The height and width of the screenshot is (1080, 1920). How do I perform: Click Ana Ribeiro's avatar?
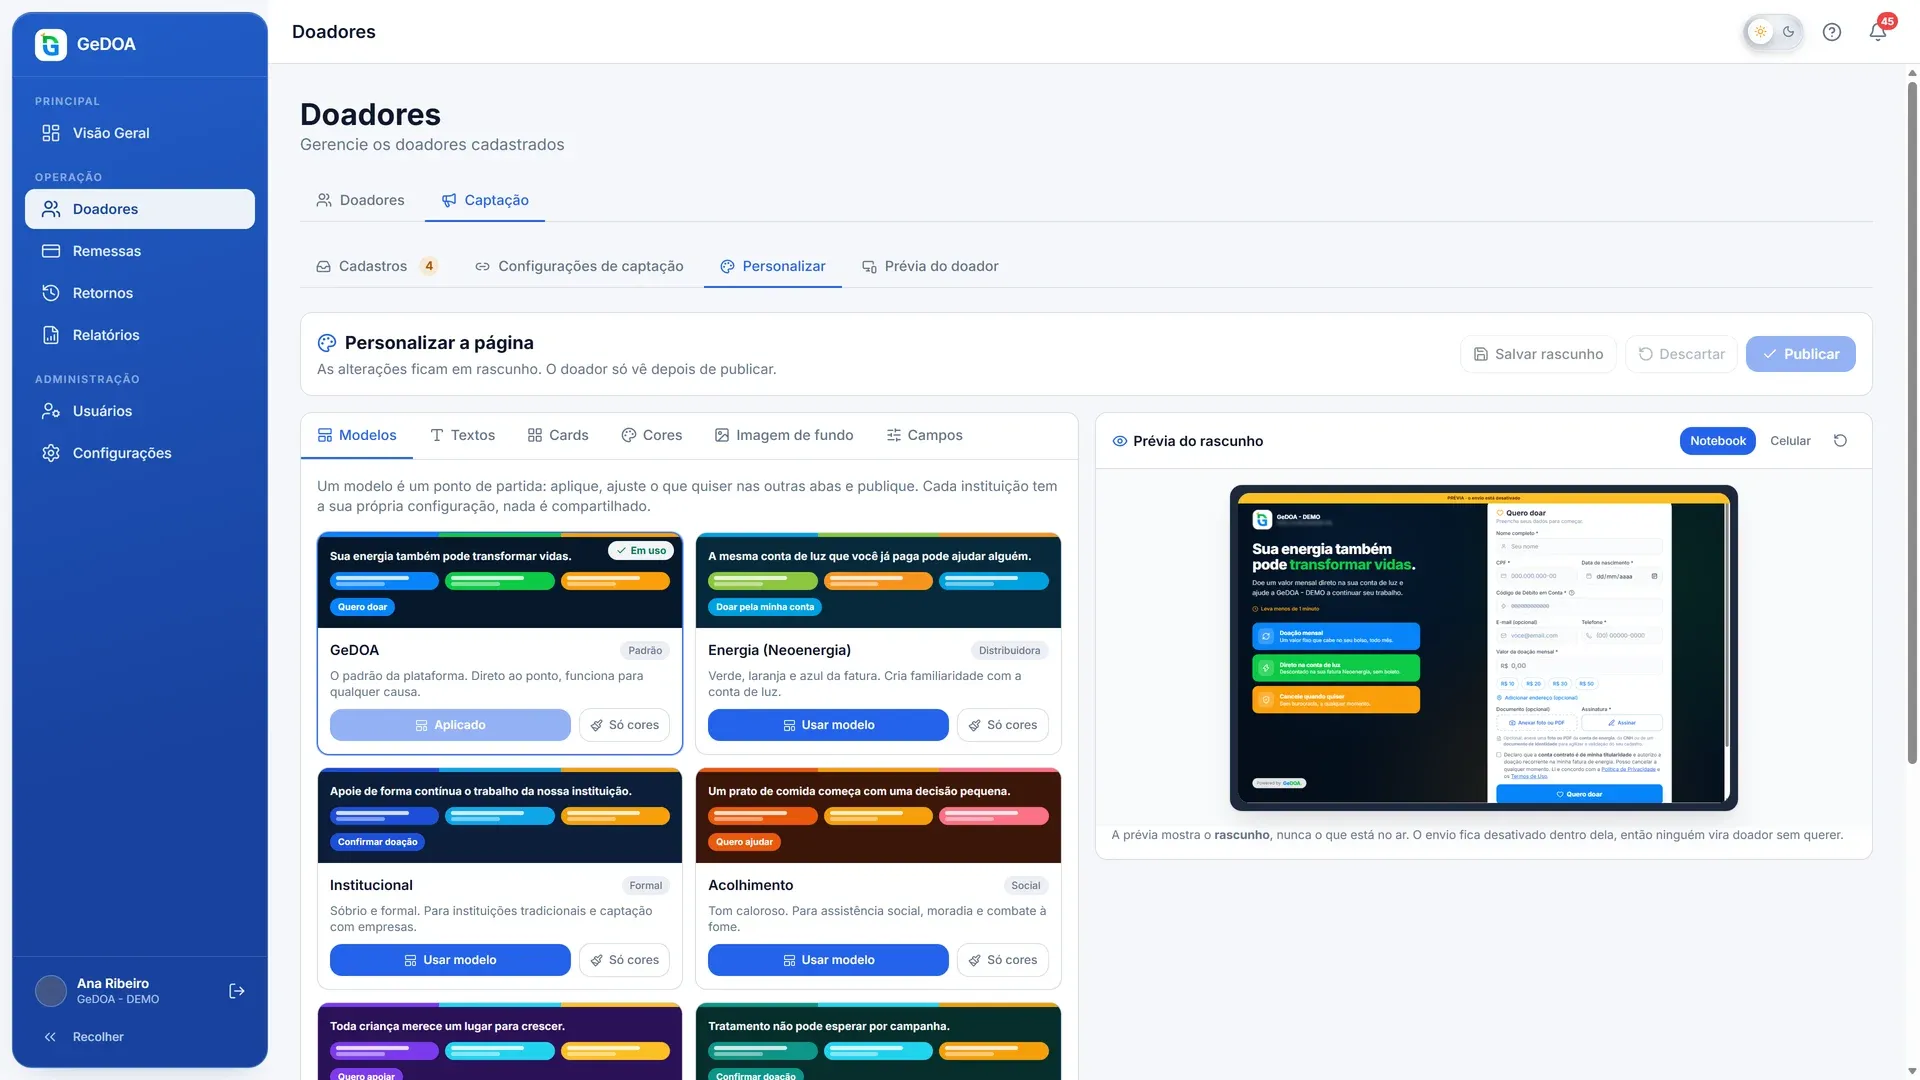pos(51,991)
